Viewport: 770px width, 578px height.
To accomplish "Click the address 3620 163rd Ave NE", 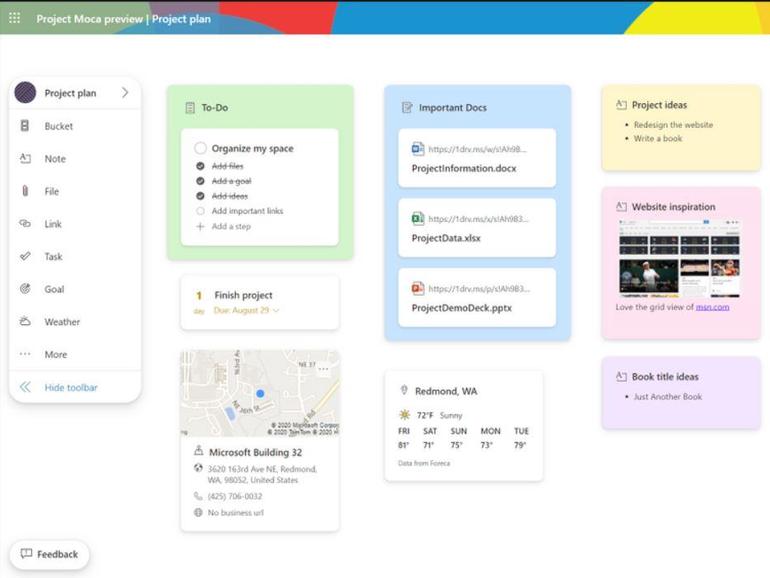I will pyautogui.click(x=262, y=474).
